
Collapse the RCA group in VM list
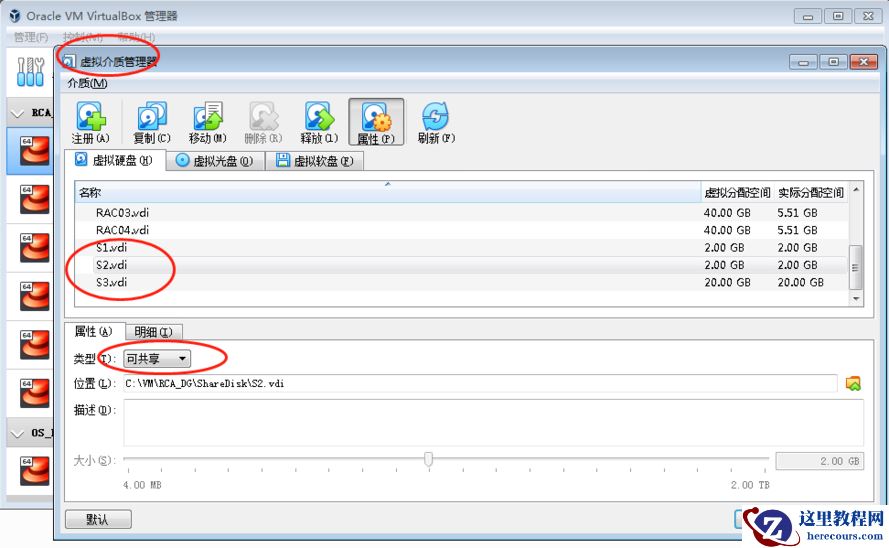[18, 113]
